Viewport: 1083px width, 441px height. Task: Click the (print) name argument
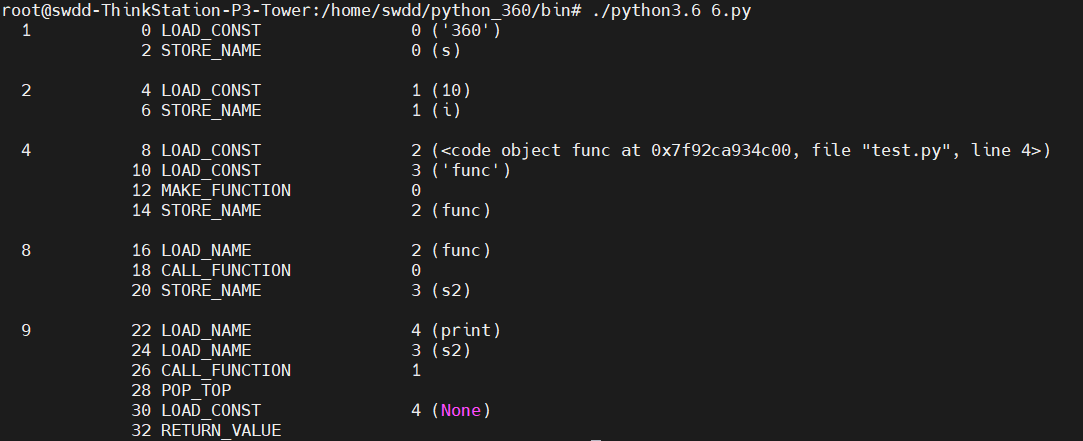pos(465,330)
